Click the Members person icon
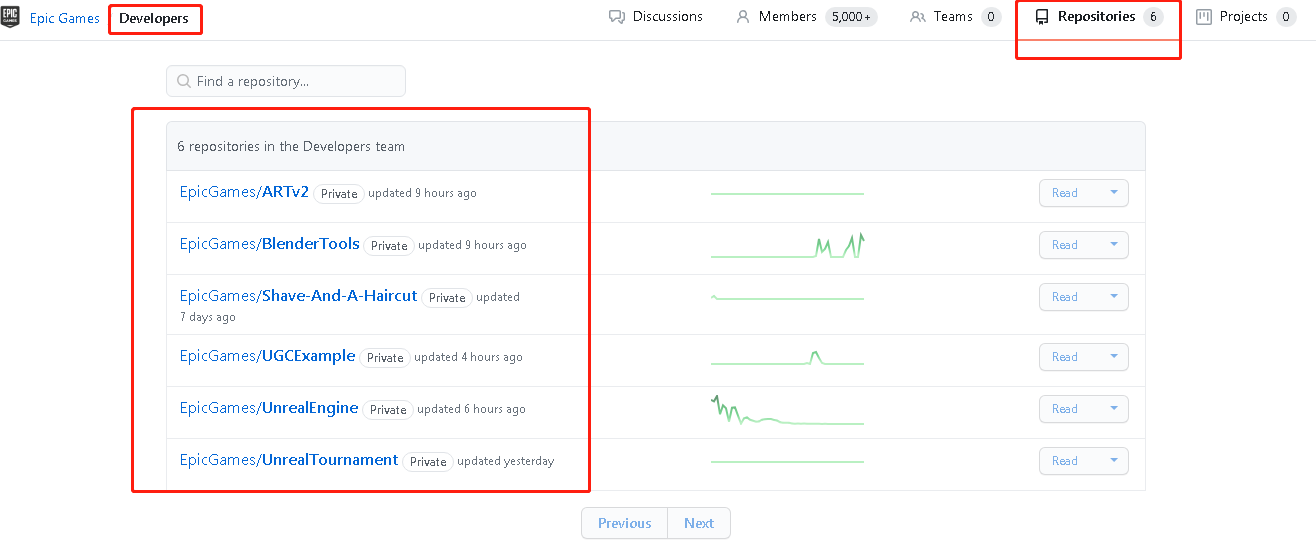1316x547 pixels. click(743, 17)
